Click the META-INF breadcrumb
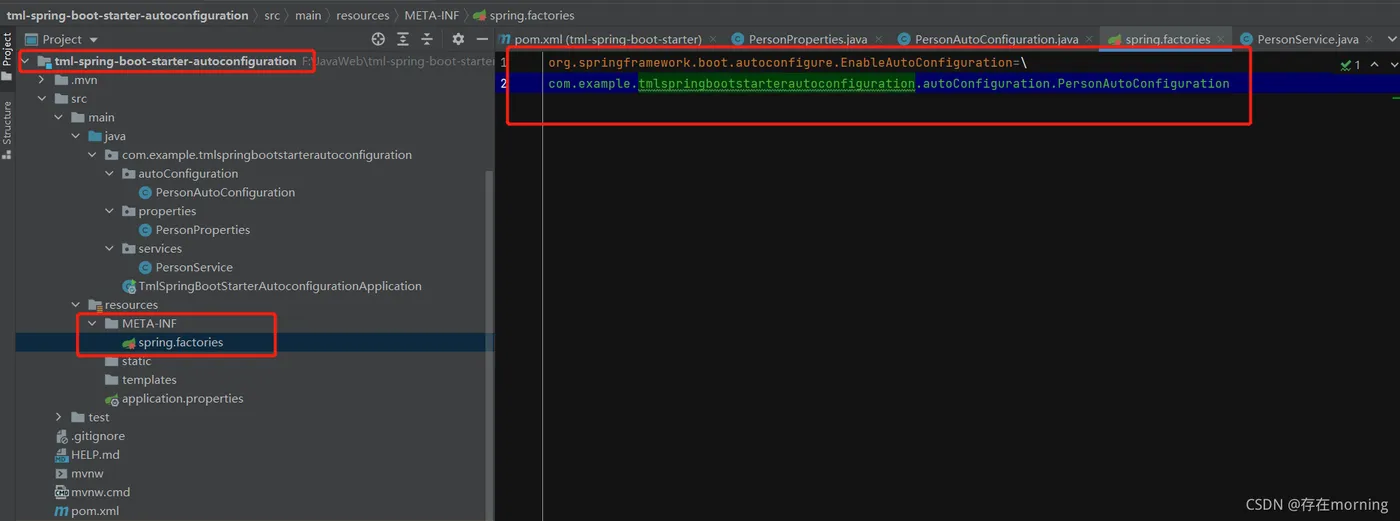The image size is (1400, 521). click(431, 15)
